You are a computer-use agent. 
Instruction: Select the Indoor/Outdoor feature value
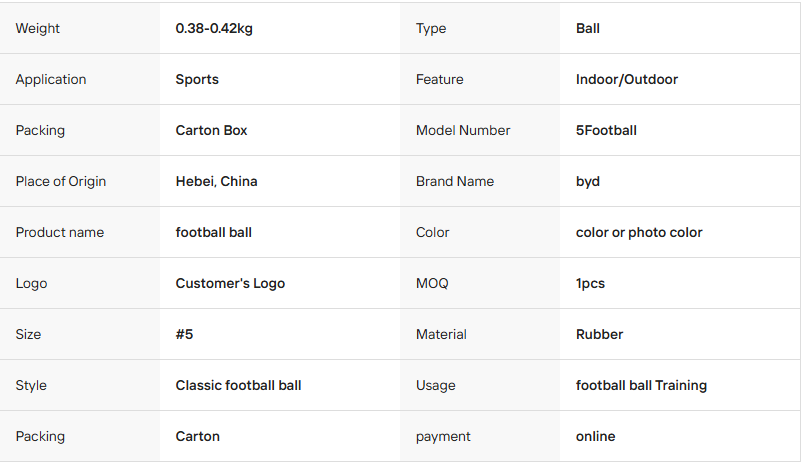pyautogui.click(x=627, y=79)
